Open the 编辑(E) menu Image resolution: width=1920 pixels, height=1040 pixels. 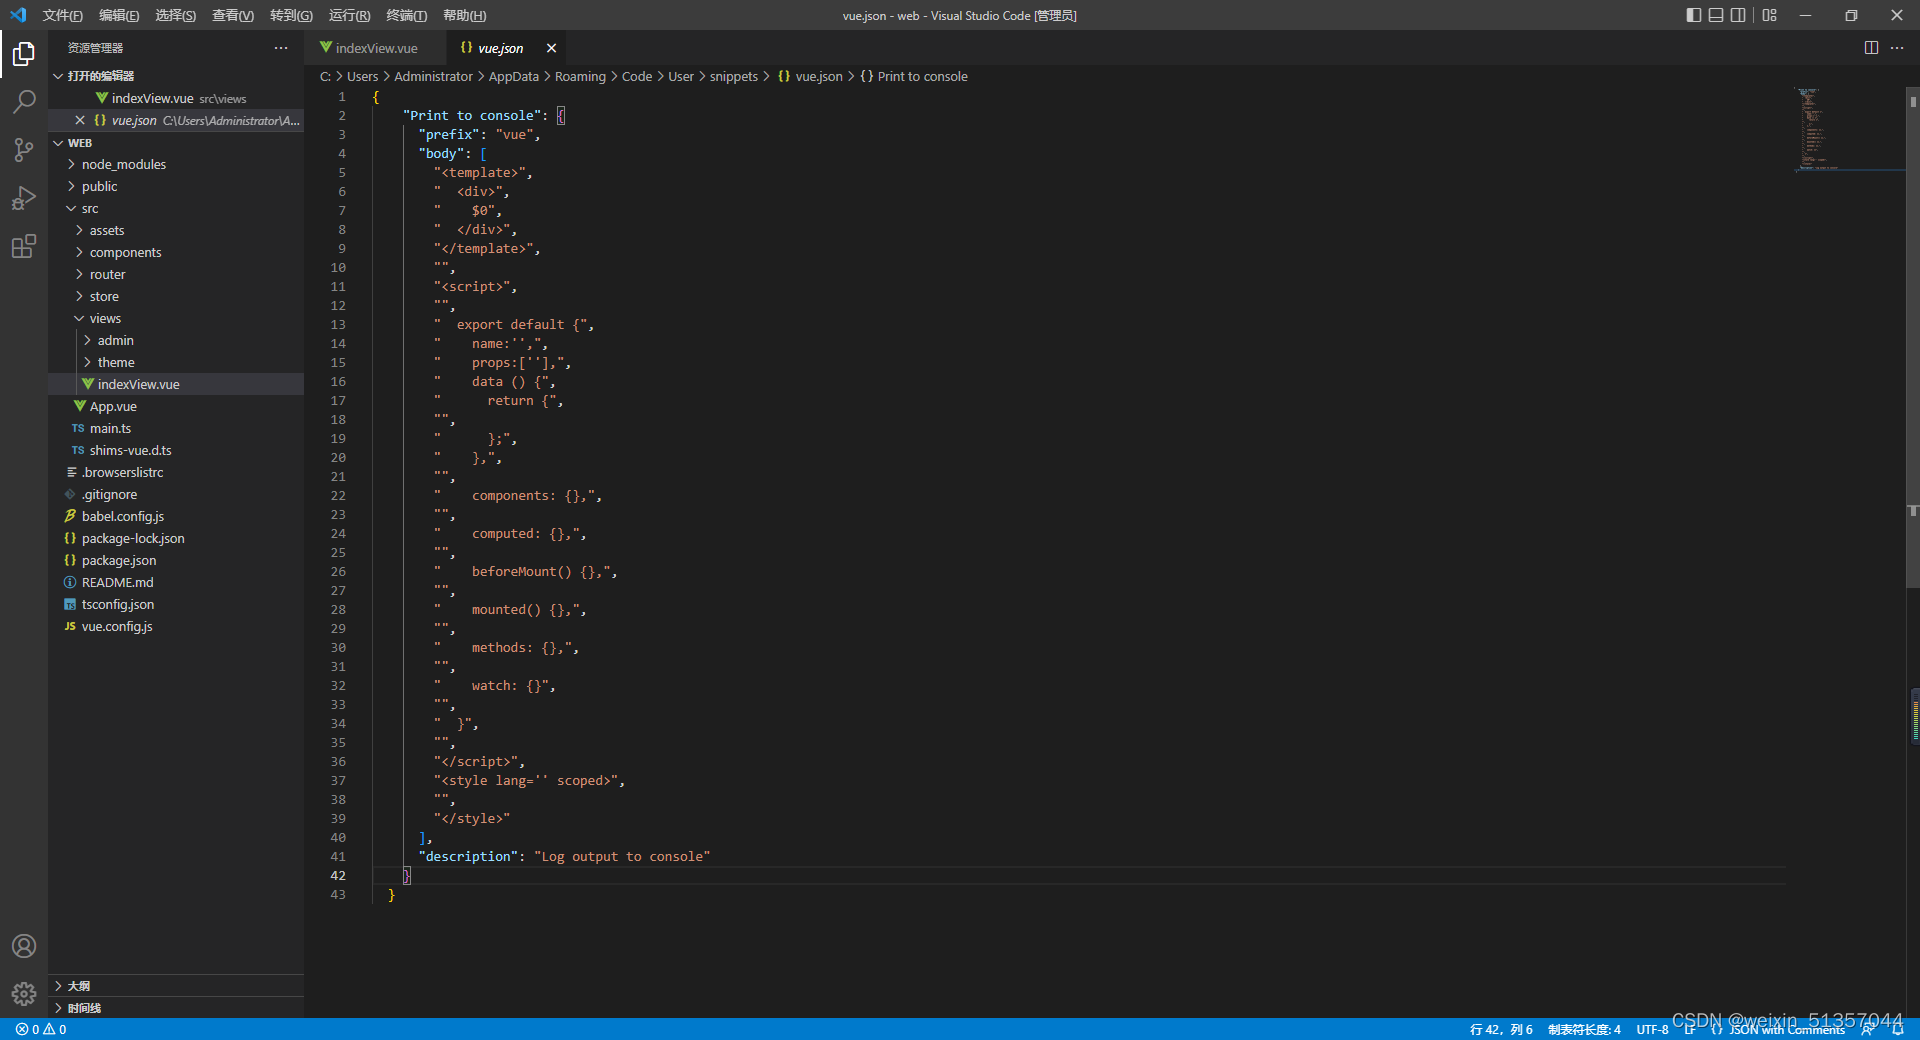[x=120, y=15]
